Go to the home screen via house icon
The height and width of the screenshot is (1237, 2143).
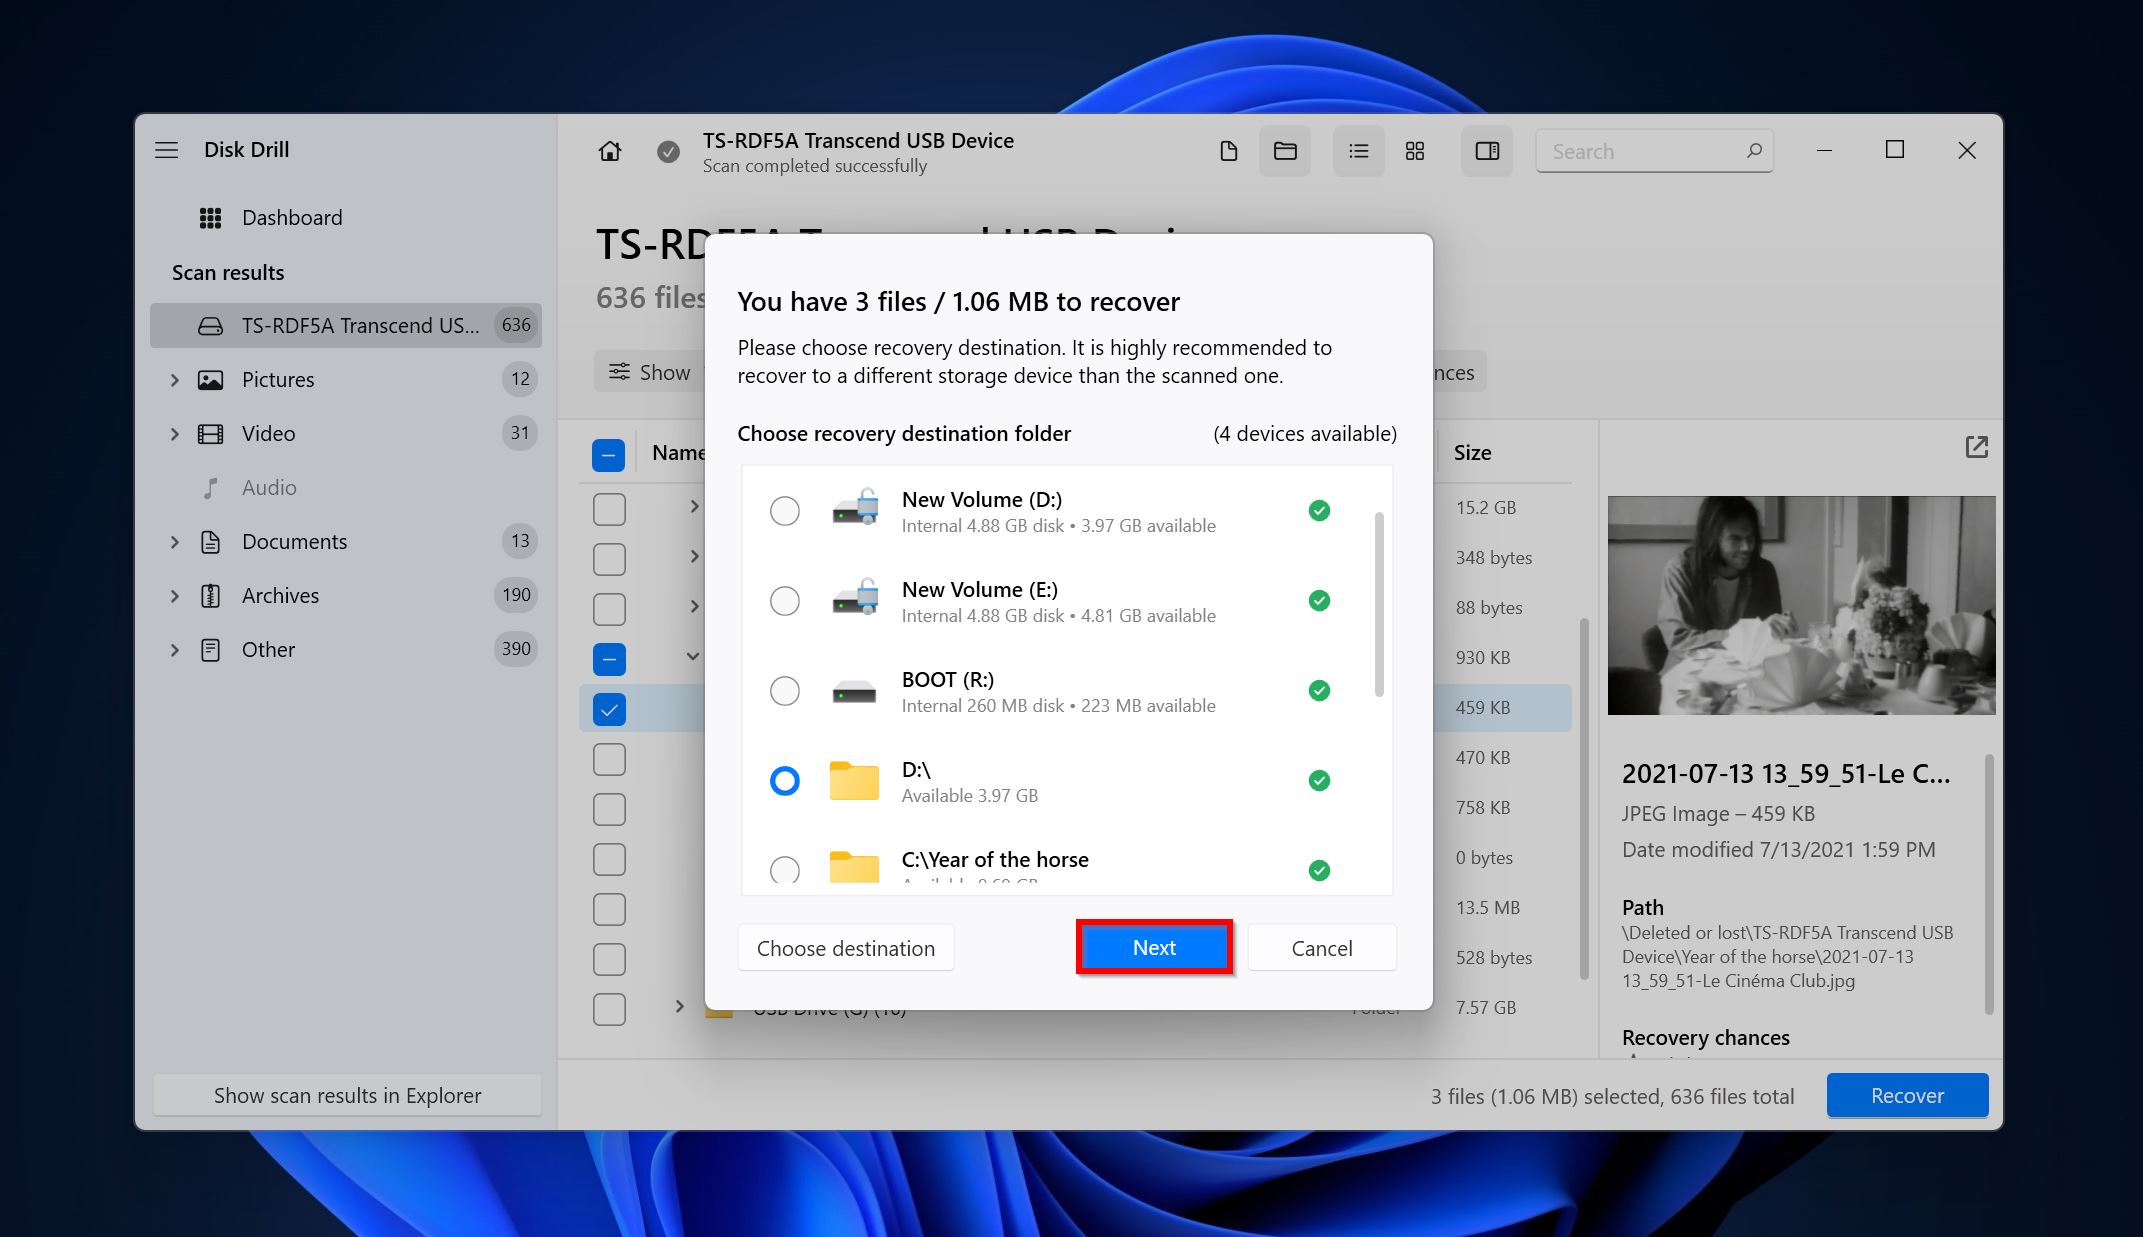(x=610, y=151)
